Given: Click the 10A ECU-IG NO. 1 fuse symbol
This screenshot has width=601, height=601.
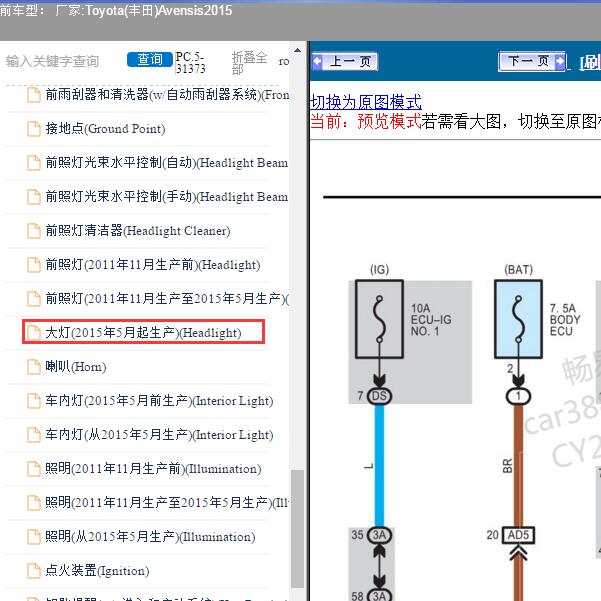Looking at the screenshot, I should (379, 319).
